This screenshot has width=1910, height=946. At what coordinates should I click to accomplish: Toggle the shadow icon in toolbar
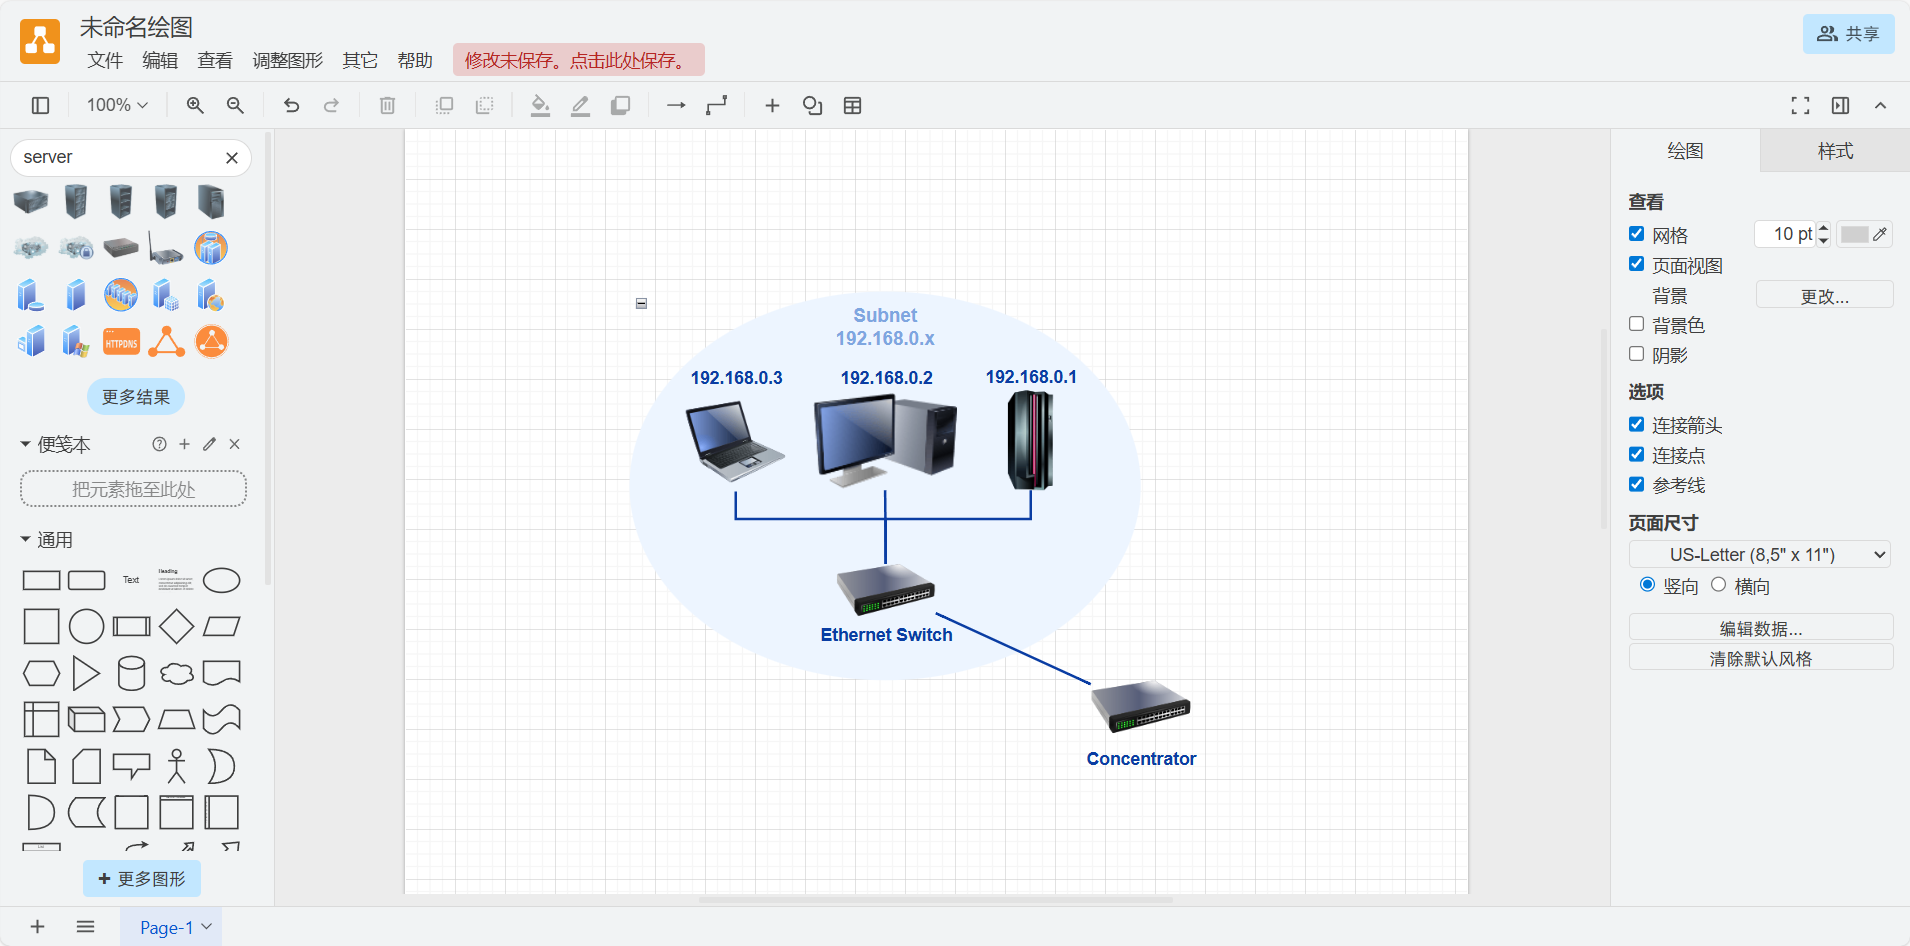[620, 105]
